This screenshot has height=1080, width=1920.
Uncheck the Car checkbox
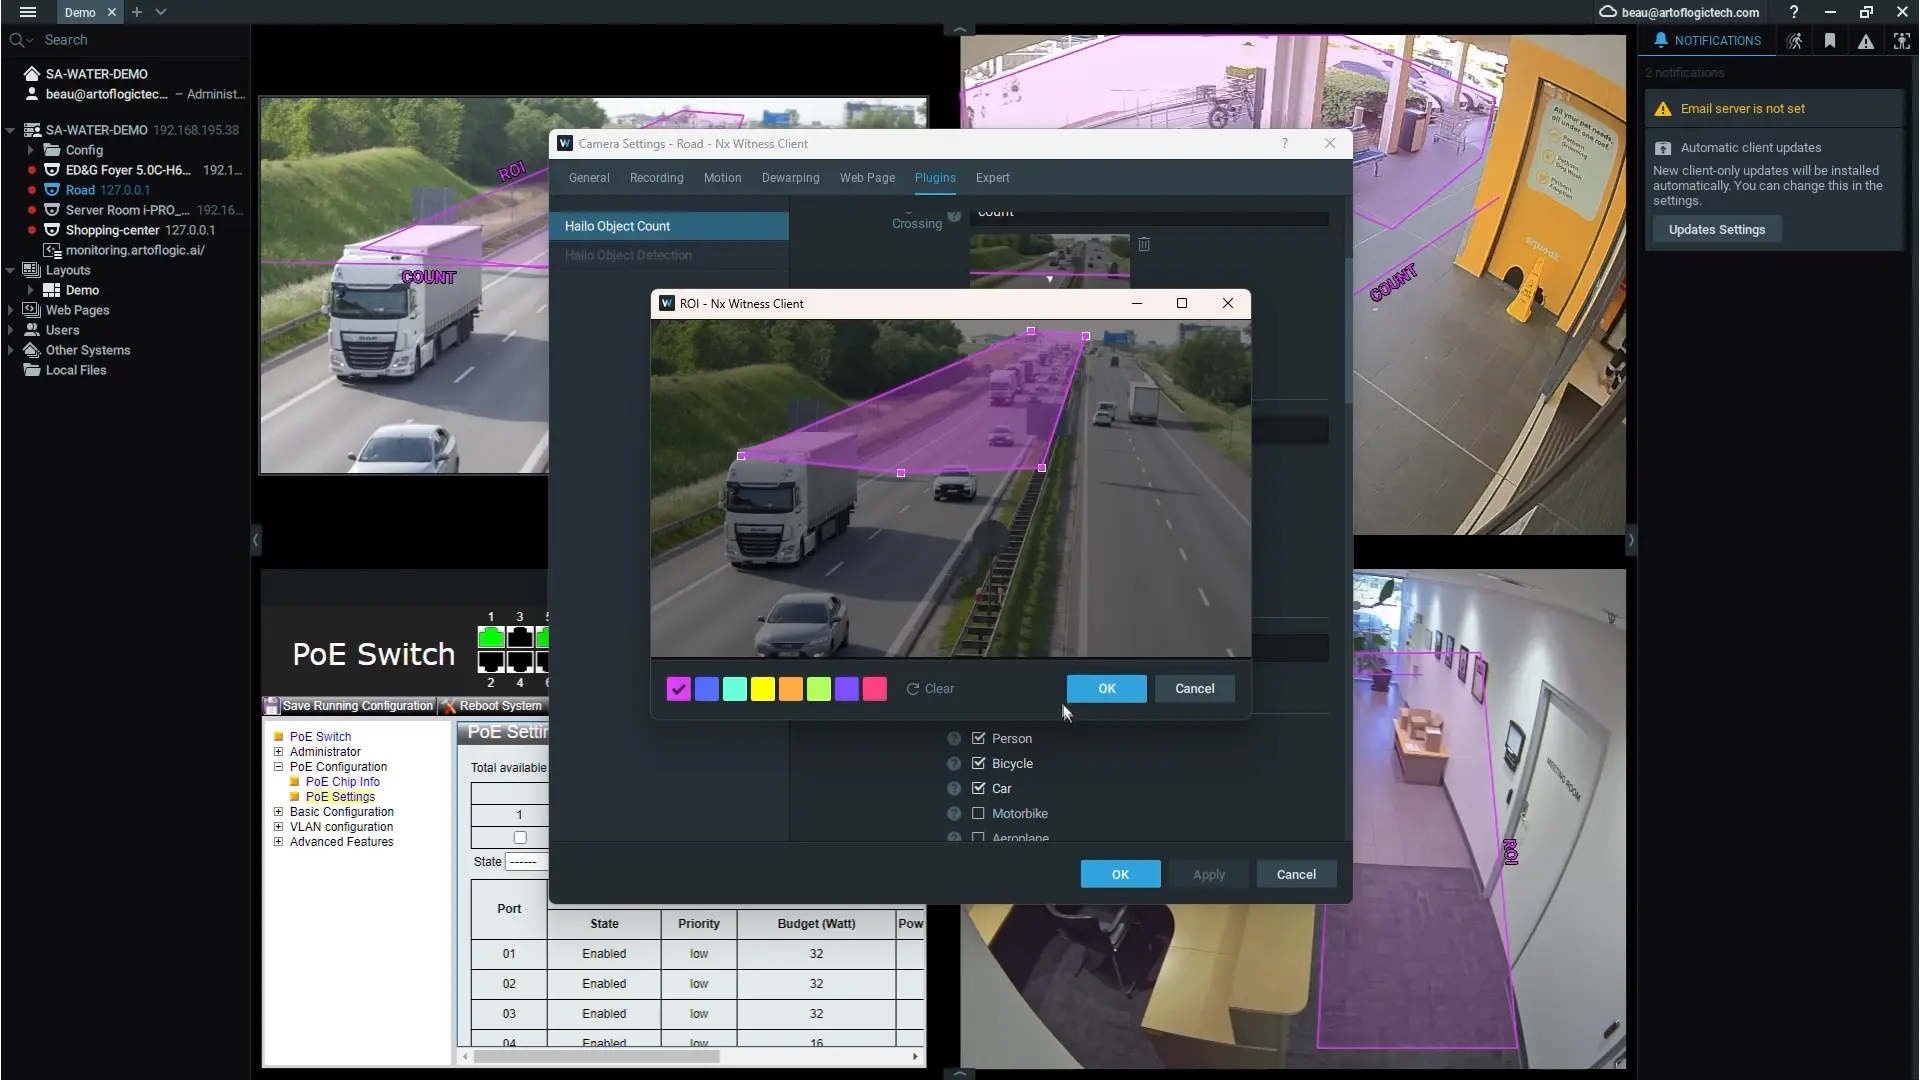point(978,788)
